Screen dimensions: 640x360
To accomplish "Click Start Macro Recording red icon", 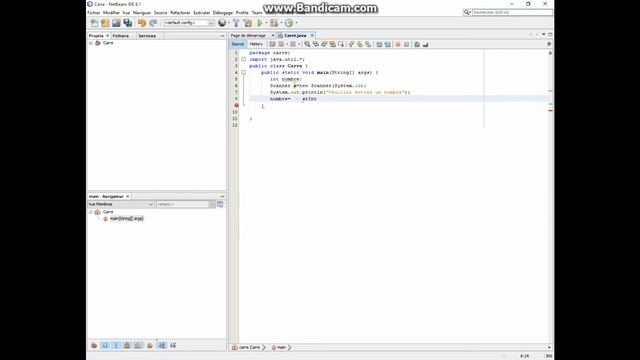I will coord(398,44).
